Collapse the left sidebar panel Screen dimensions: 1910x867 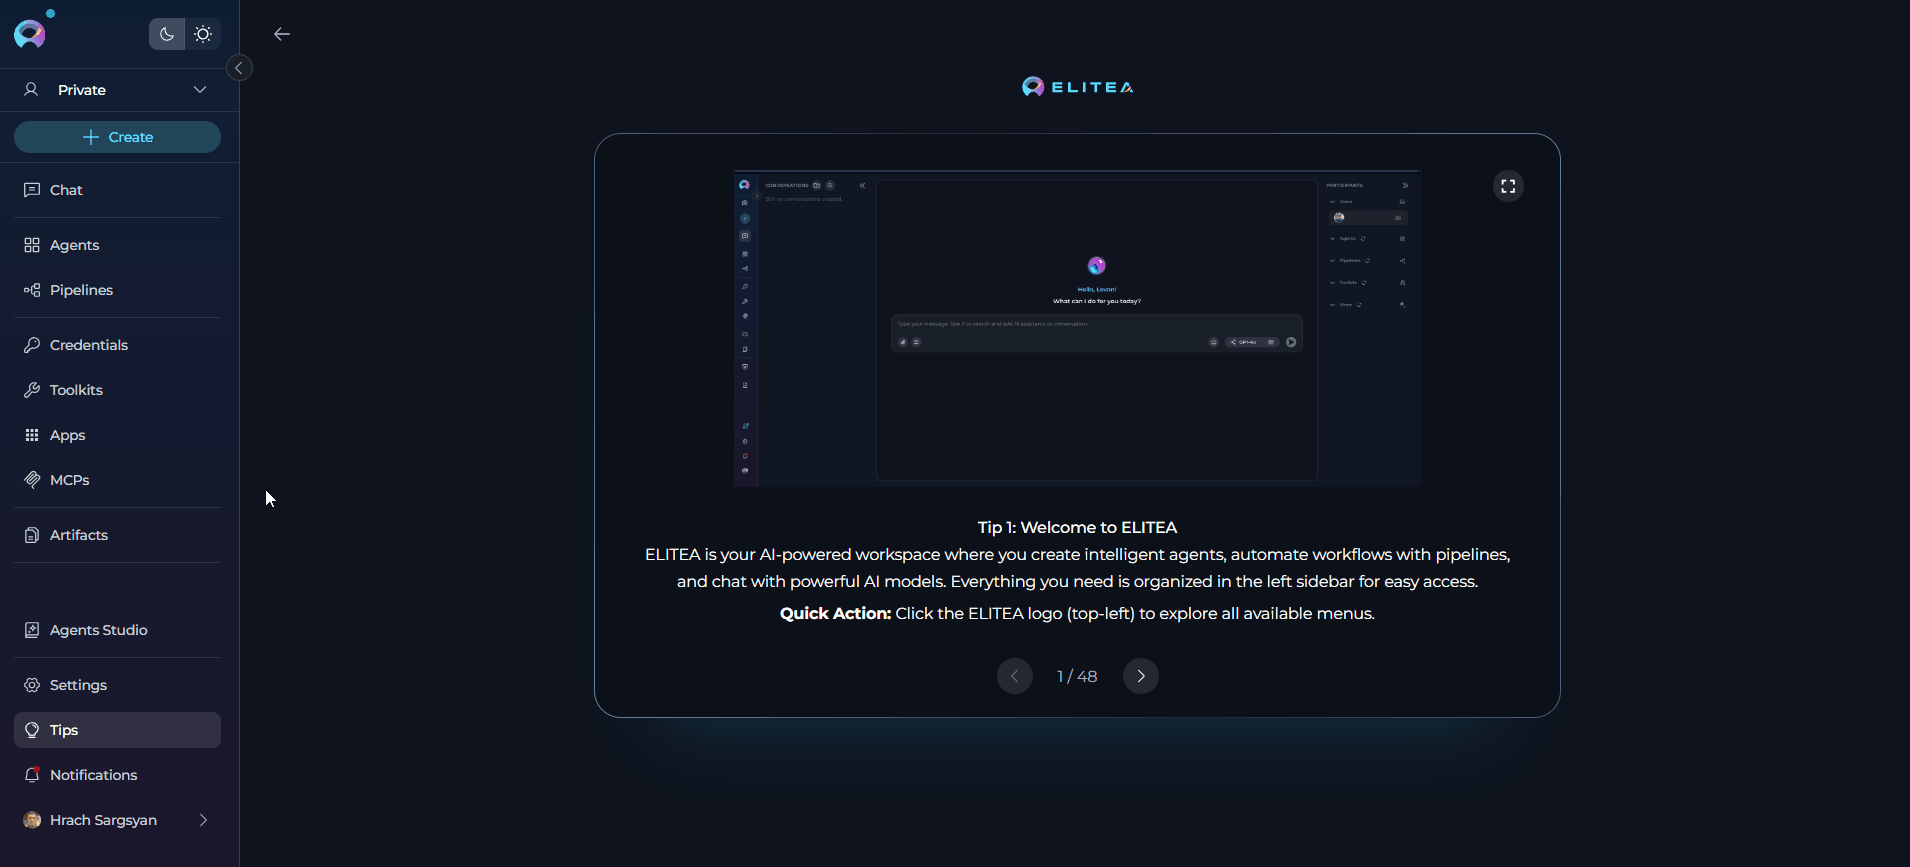239,68
